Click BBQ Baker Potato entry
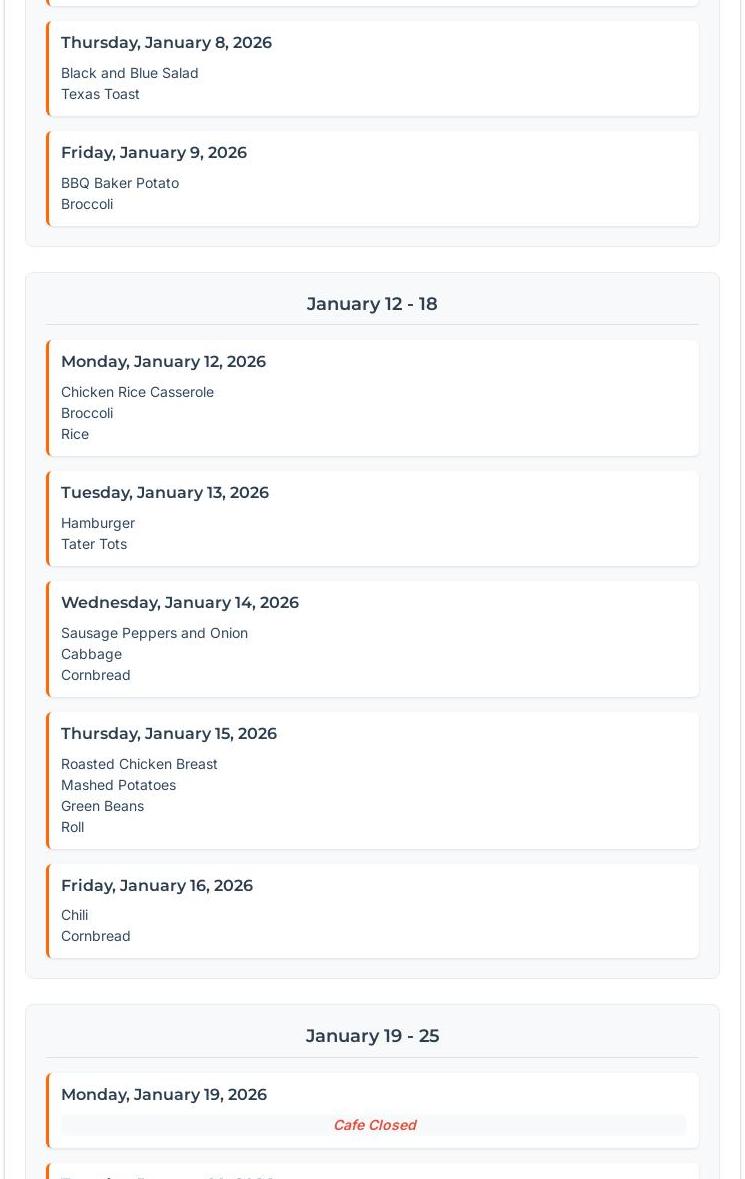Screen dimensions: 745x1179 tap(120, 183)
